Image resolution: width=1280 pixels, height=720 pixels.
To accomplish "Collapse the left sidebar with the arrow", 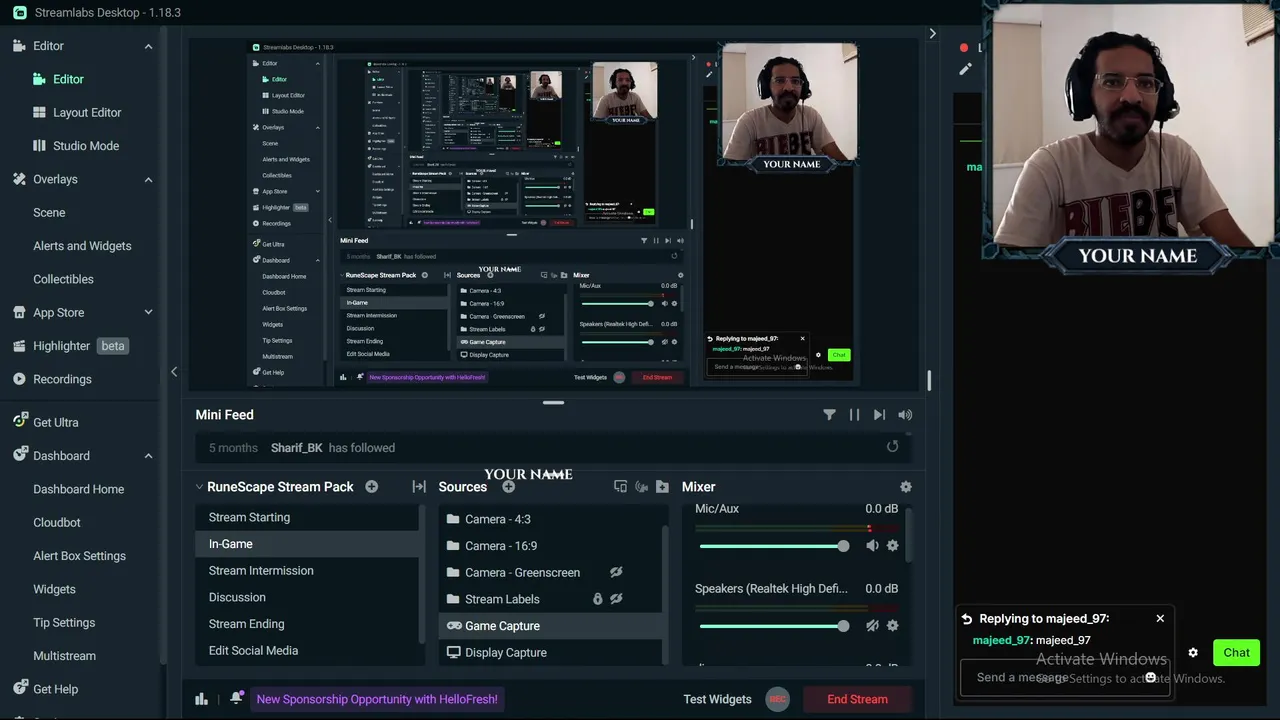I will 173,371.
